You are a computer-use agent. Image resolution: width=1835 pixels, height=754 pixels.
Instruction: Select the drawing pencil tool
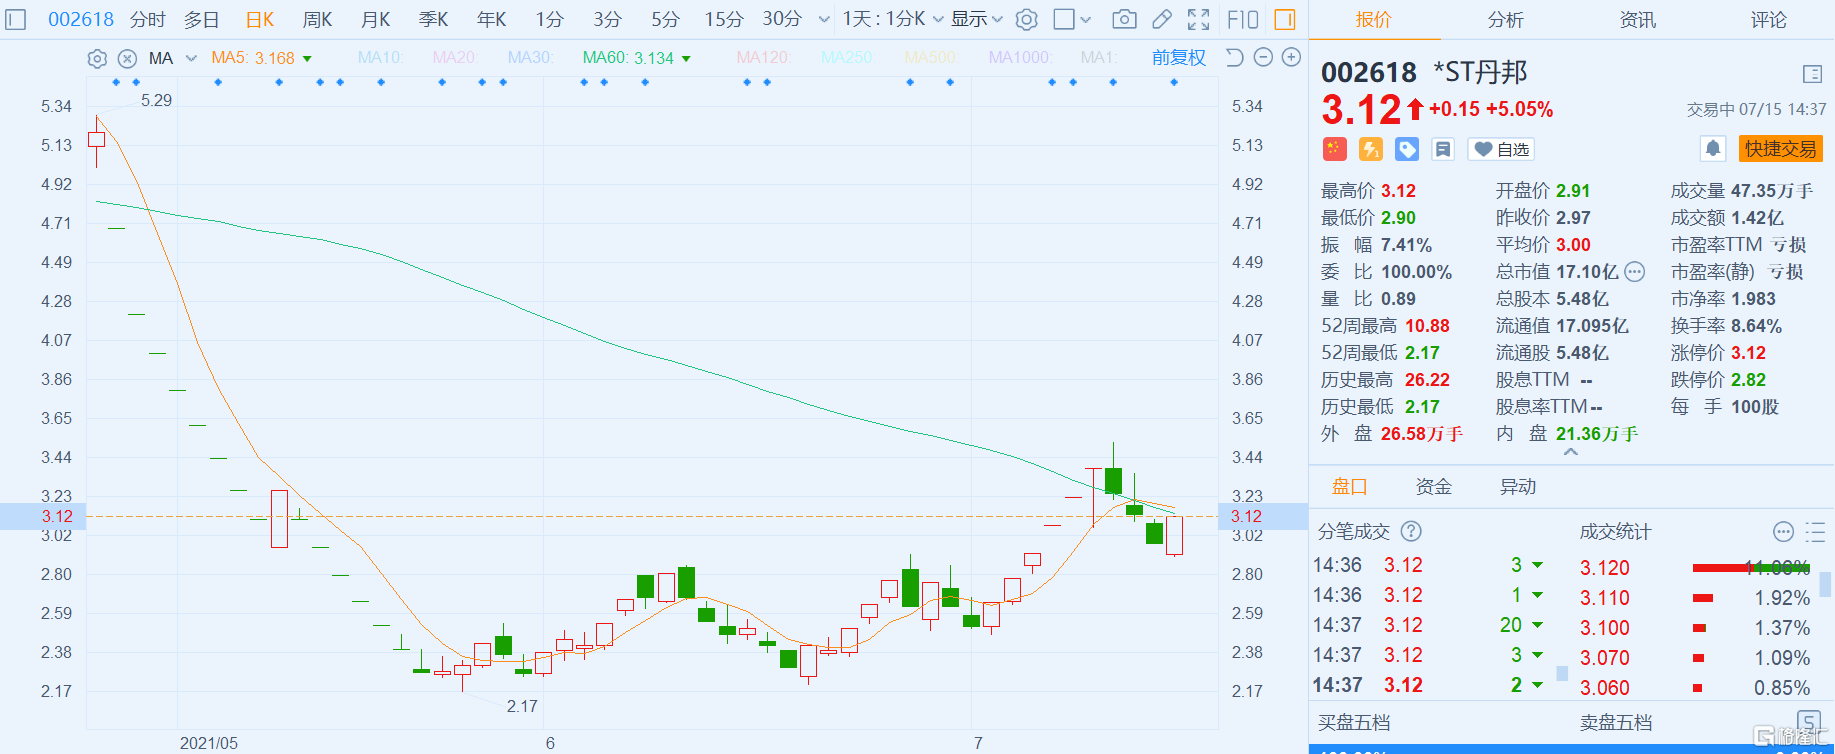point(1162,19)
